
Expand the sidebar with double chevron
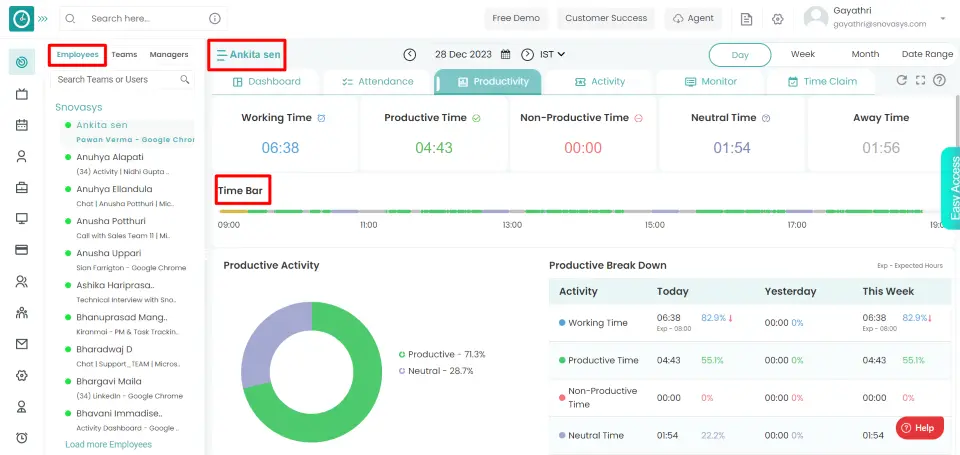coord(42,18)
